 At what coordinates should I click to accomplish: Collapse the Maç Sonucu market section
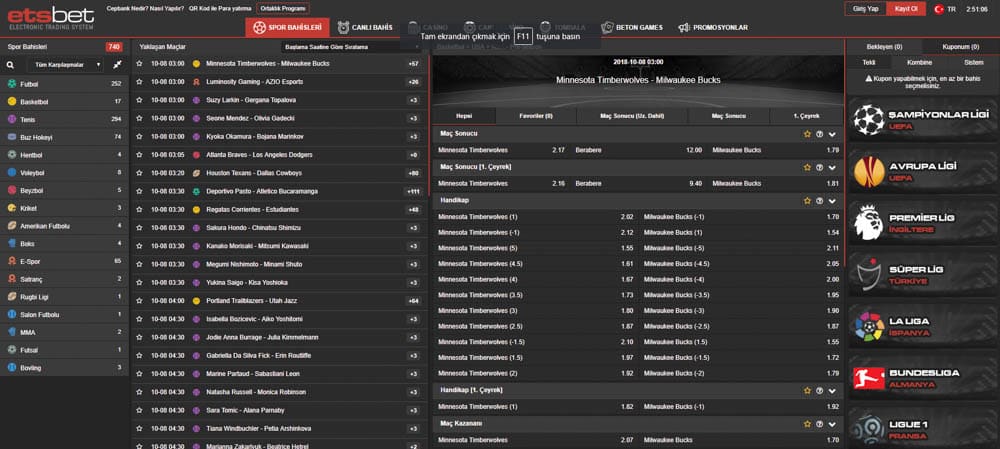click(x=832, y=135)
